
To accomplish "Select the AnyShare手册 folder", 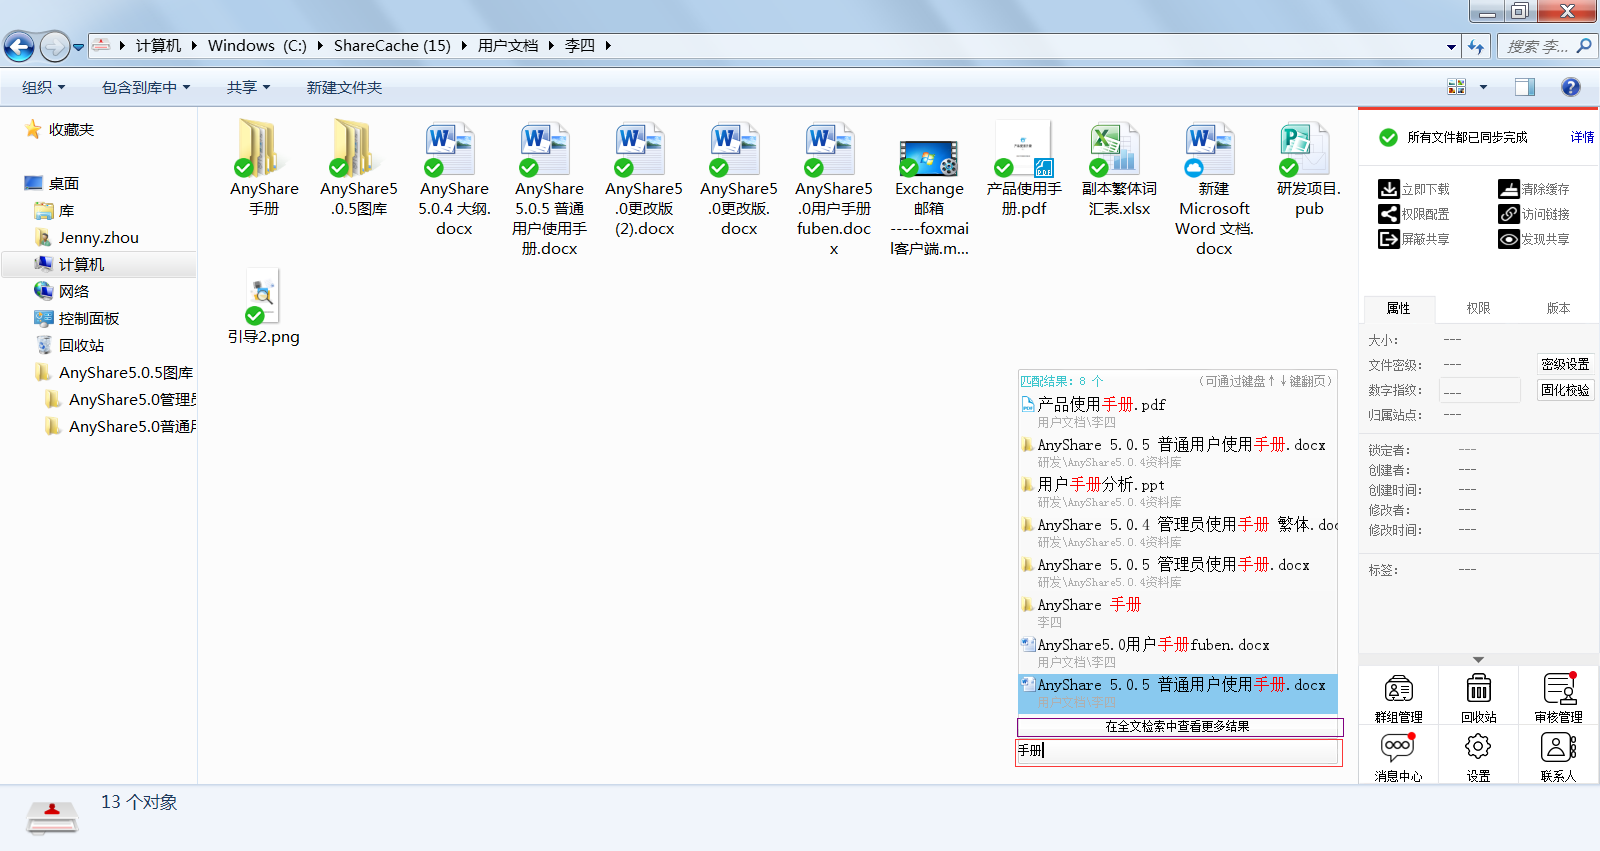I will pos(264,167).
